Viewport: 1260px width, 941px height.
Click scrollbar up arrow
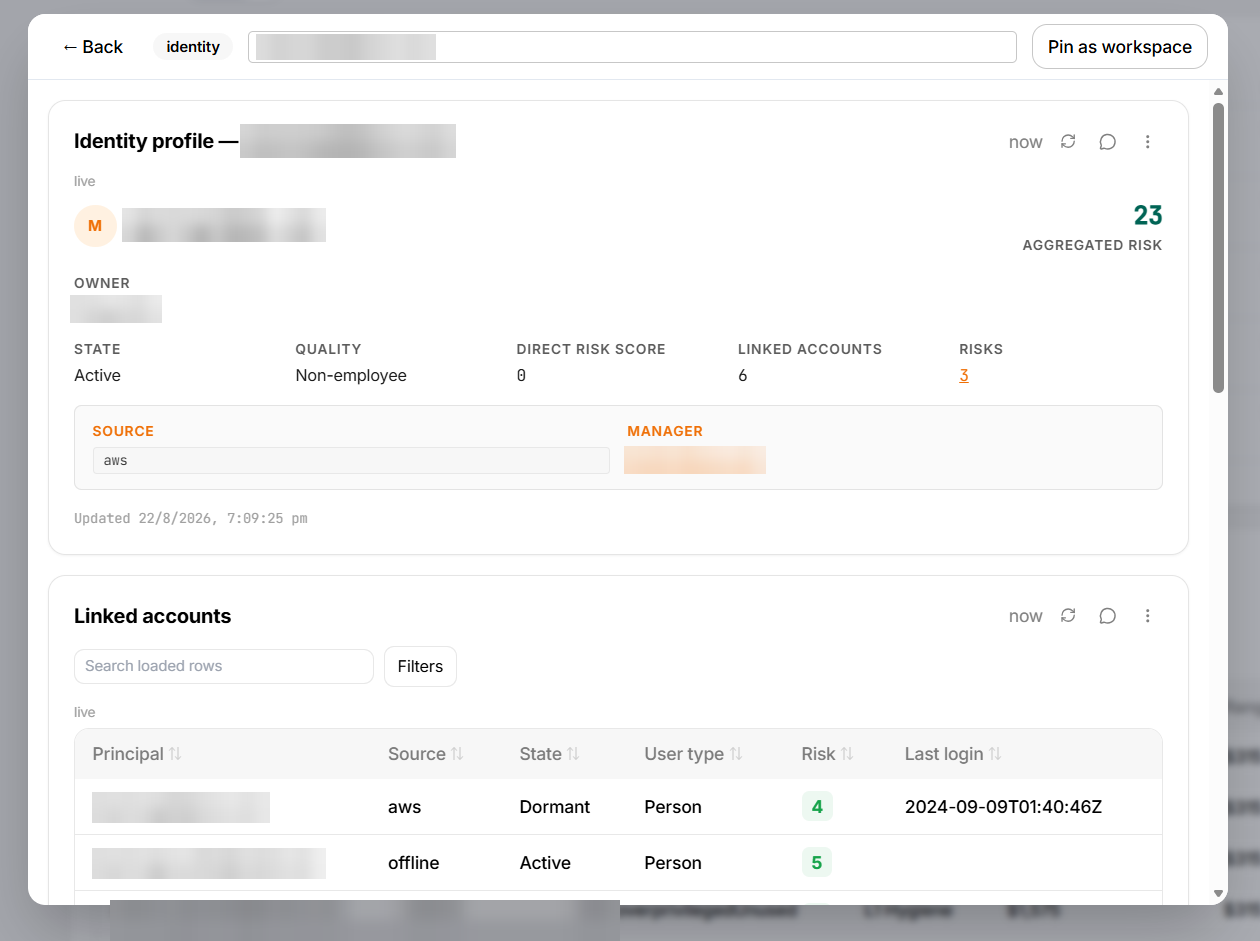pyautogui.click(x=1218, y=92)
